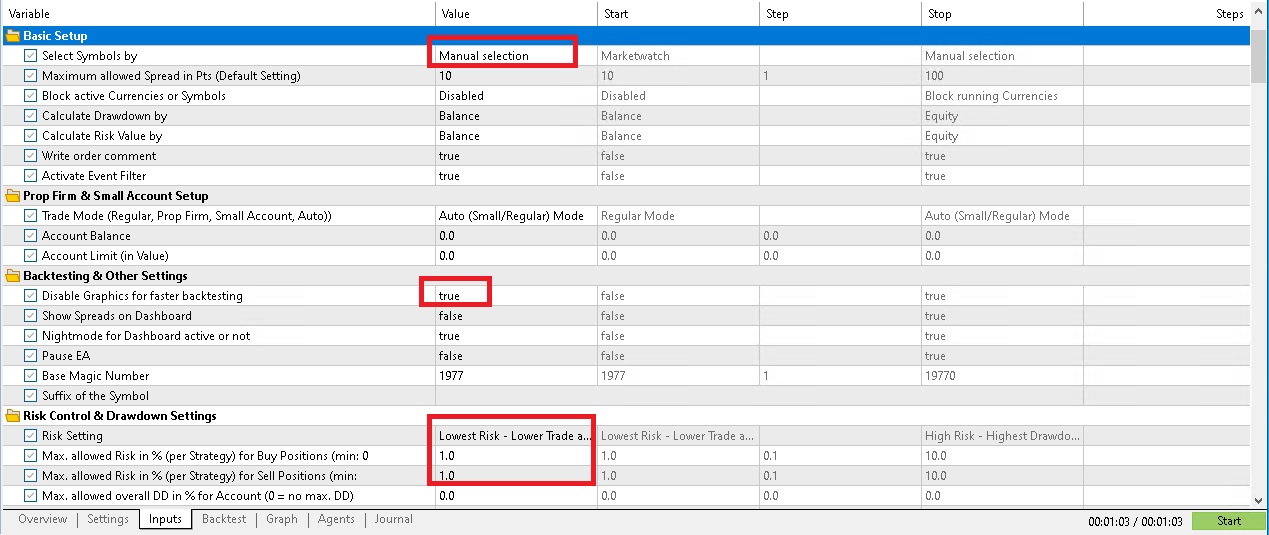The width and height of the screenshot is (1269, 535).
Task: Edit Max. allowed Risk for Buy Positions value
Action: (x=515, y=456)
